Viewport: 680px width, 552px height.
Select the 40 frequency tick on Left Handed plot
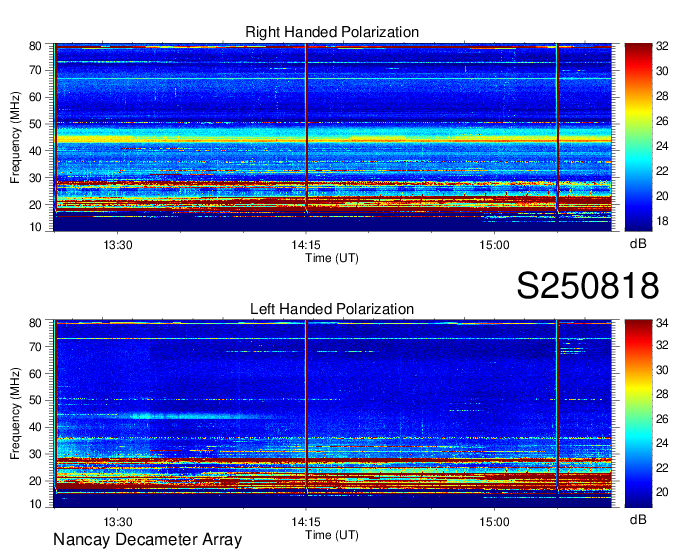(35, 427)
